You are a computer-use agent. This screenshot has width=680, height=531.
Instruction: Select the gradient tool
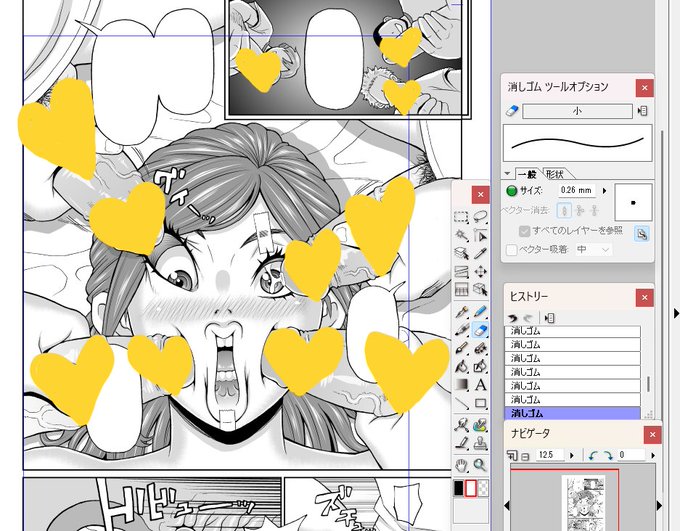[461, 385]
